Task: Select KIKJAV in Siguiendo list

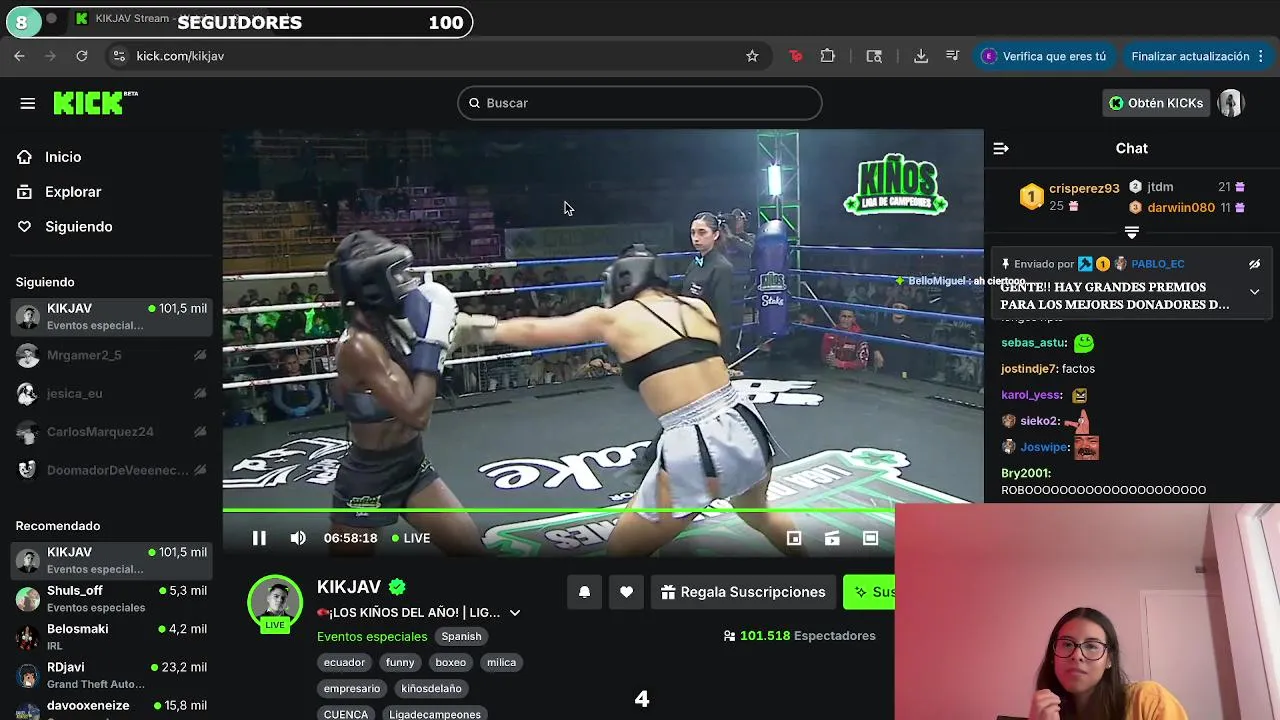Action: [x=111, y=316]
